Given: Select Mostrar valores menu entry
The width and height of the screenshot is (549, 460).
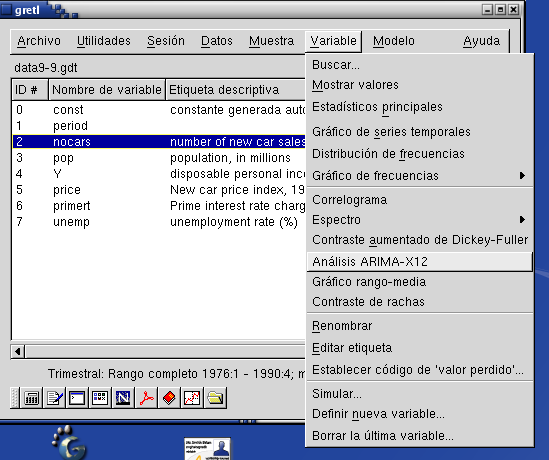Looking at the screenshot, I should pos(419,85).
